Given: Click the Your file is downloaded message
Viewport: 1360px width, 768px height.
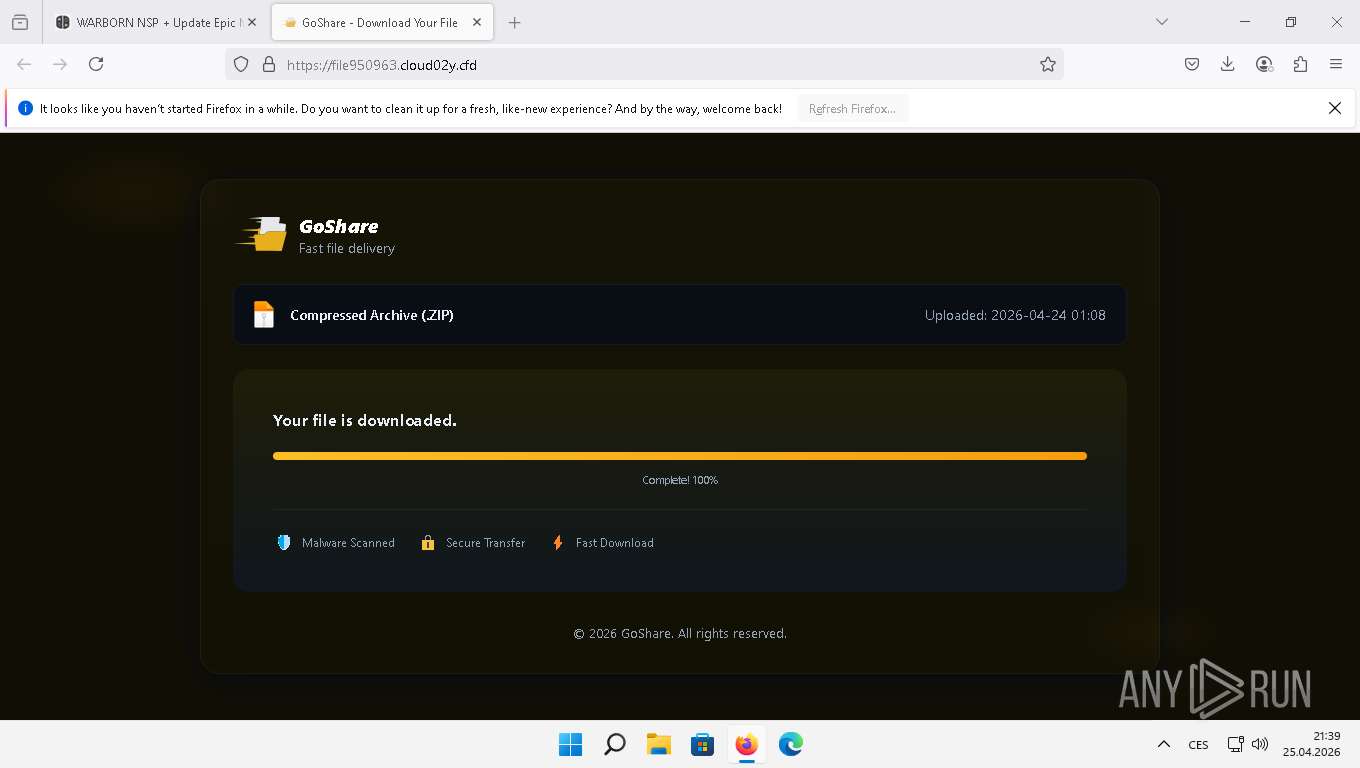Looking at the screenshot, I should pyautogui.click(x=365, y=420).
